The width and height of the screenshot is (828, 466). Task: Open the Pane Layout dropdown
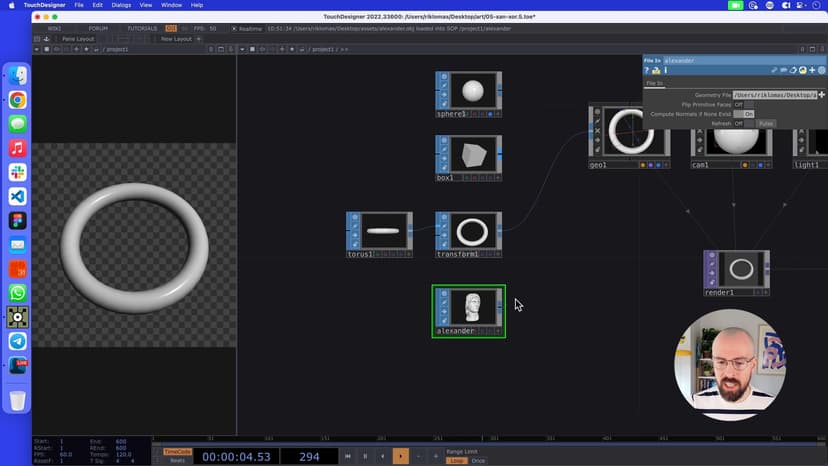(x=79, y=39)
